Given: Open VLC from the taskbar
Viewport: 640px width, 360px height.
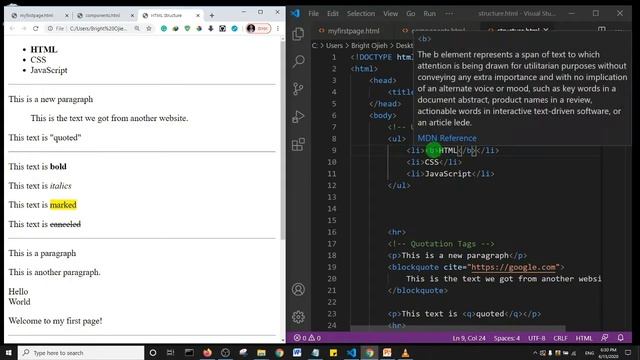Looking at the screenshot, I should point(405,353).
